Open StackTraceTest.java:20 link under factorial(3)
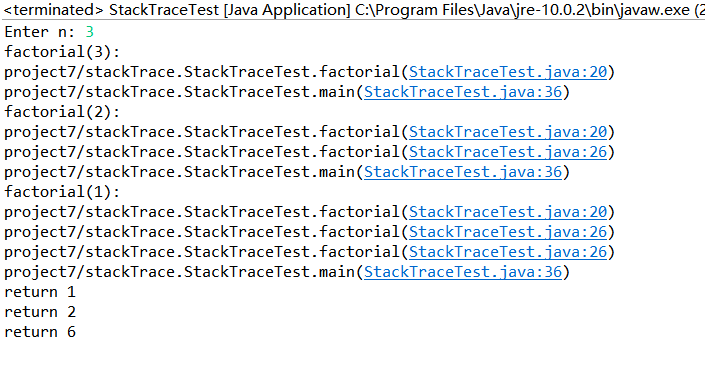This screenshot has height=372, width=705. point(508,72)
